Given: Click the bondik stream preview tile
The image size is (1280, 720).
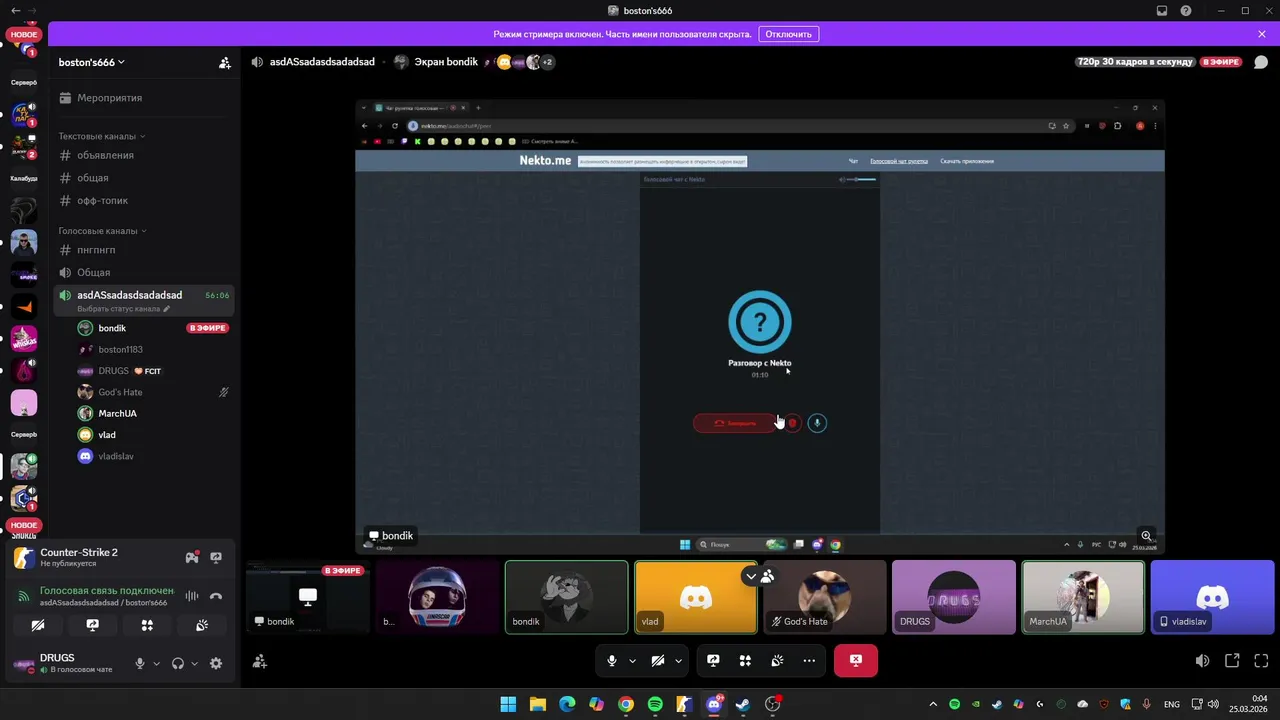Looking at the screenshot, I should click(x=308, y=597).
